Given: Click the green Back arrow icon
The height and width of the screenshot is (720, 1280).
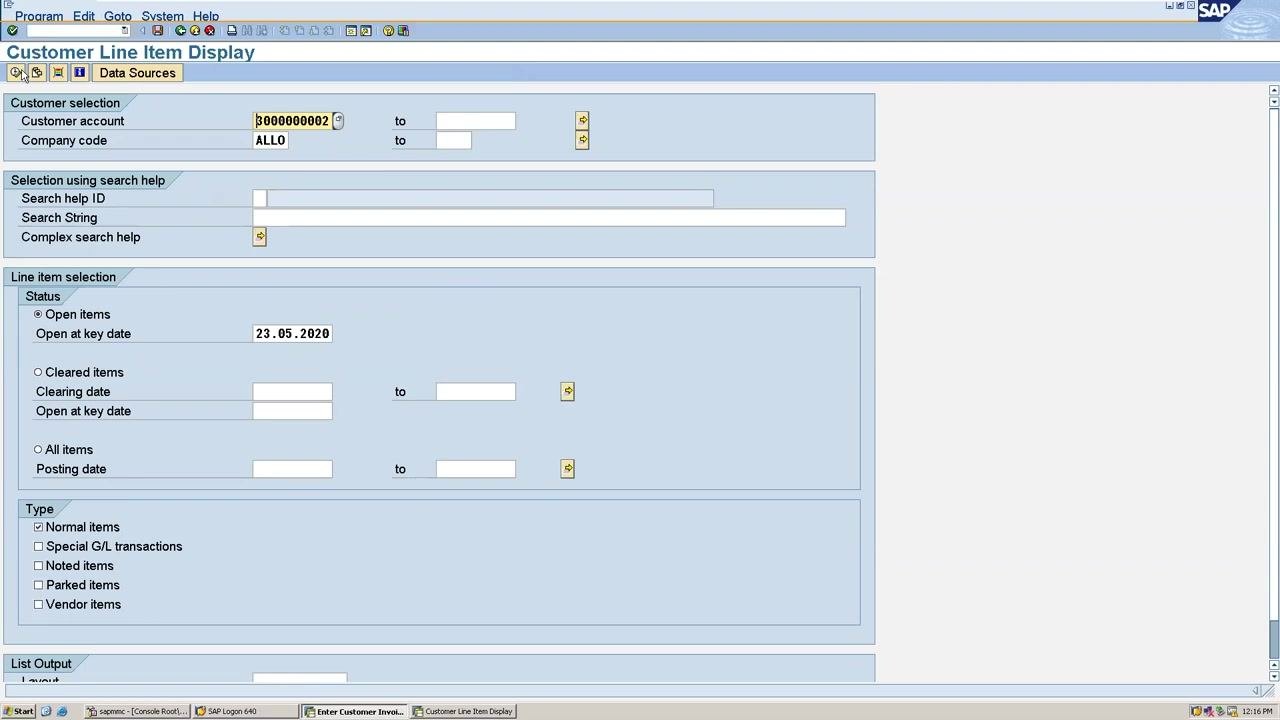Looking at the screenshot, I should (x=180, y=31).
